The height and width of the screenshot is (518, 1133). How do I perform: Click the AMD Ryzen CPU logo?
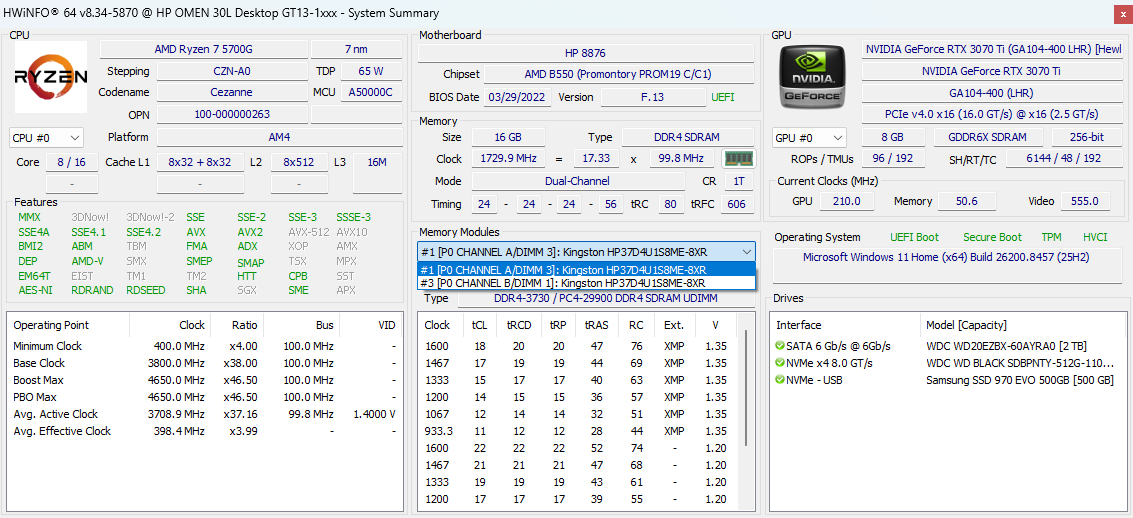pyautogui.click(x=51, y=77)
